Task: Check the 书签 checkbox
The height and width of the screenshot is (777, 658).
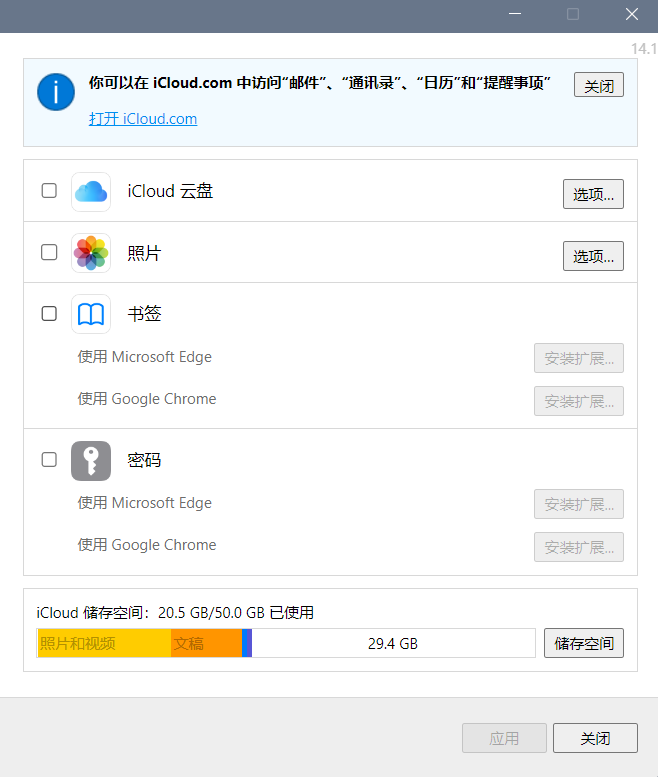Action: pyautogui.click(x=49, y=314)
